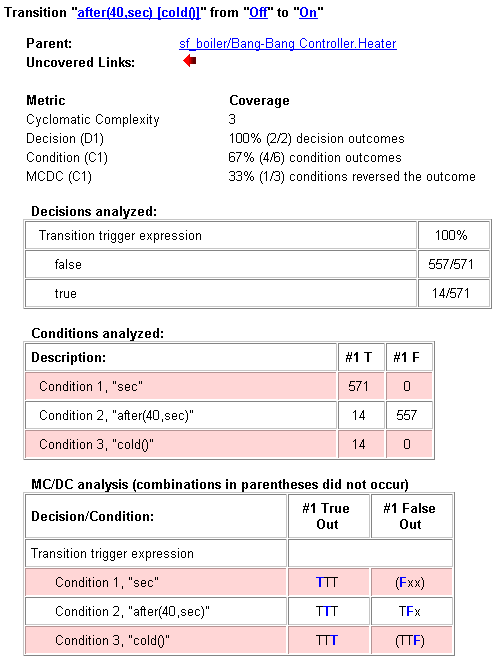Click the (Fxx) MC/DC combination cell
The width and height of the screenshot is (504, 663).
[411, 582]
